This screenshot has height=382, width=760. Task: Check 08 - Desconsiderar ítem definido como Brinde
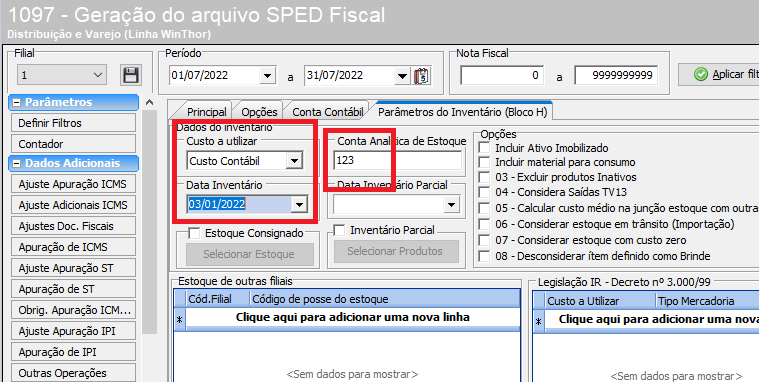click(484, 256)
